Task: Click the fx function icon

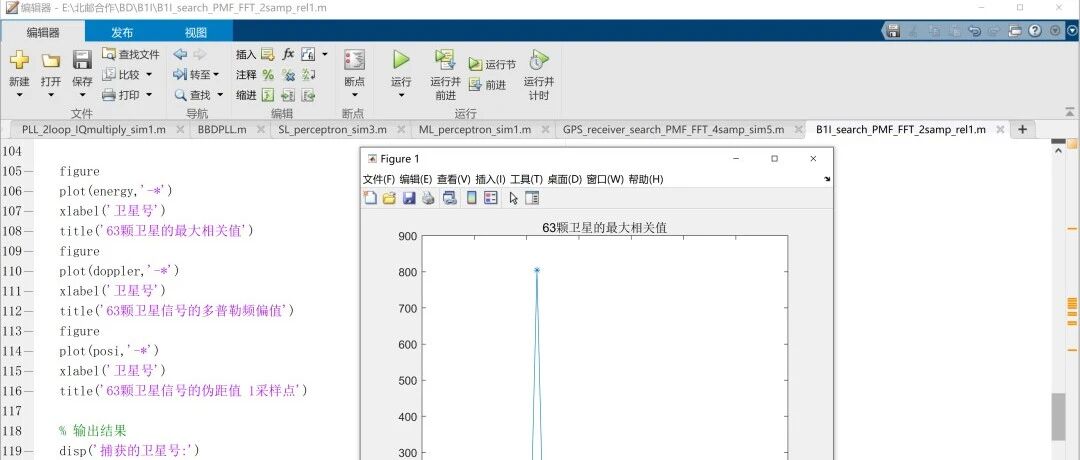Action: click(x=289, y=54)
